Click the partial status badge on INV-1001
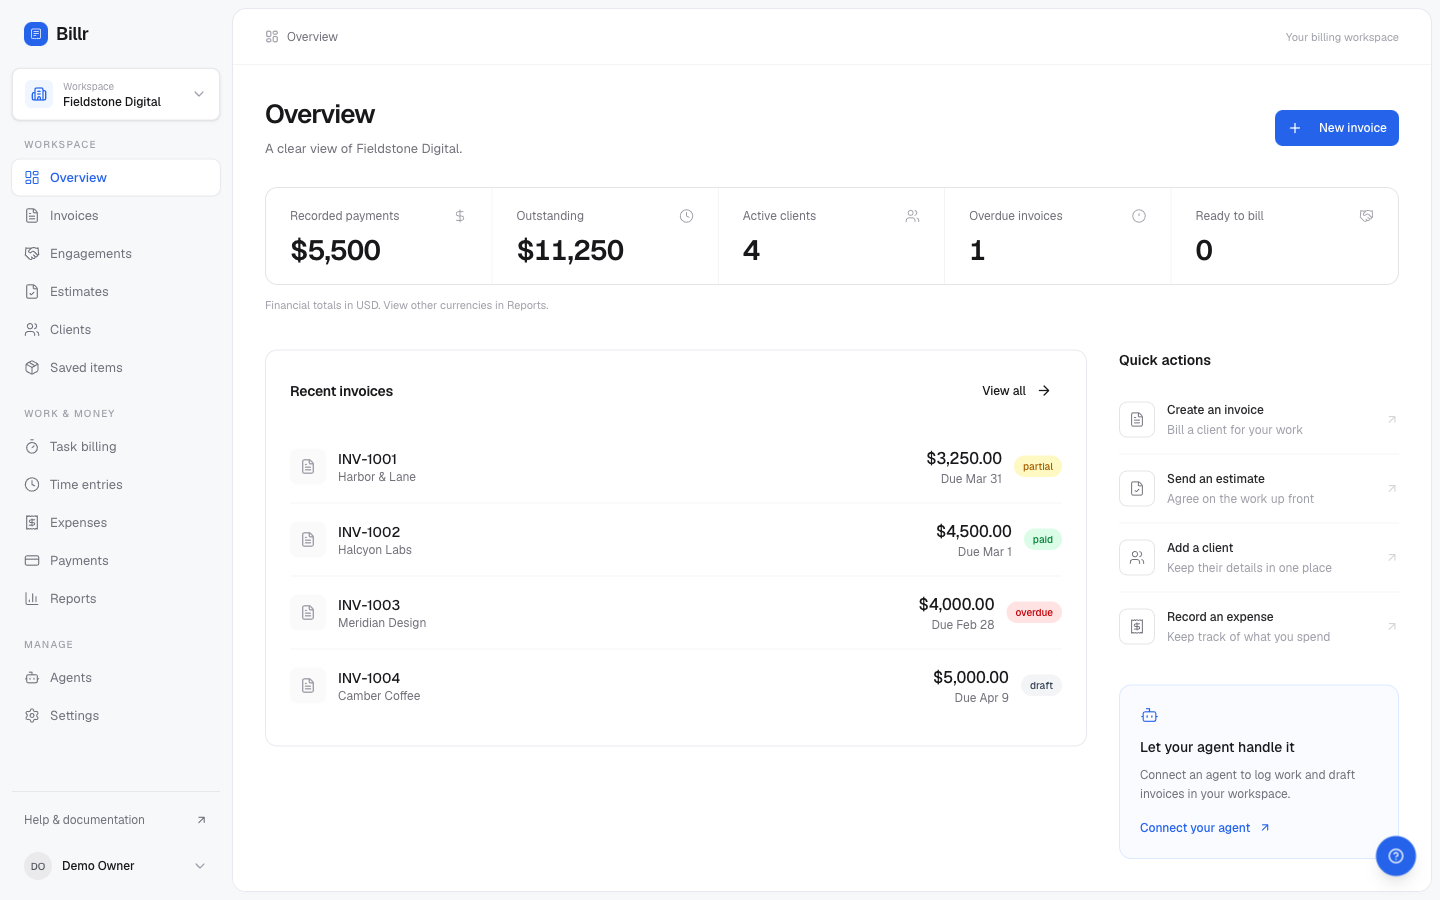Image resolution: width=1440 pixels, height=900 pixels. click(1038, 467)
